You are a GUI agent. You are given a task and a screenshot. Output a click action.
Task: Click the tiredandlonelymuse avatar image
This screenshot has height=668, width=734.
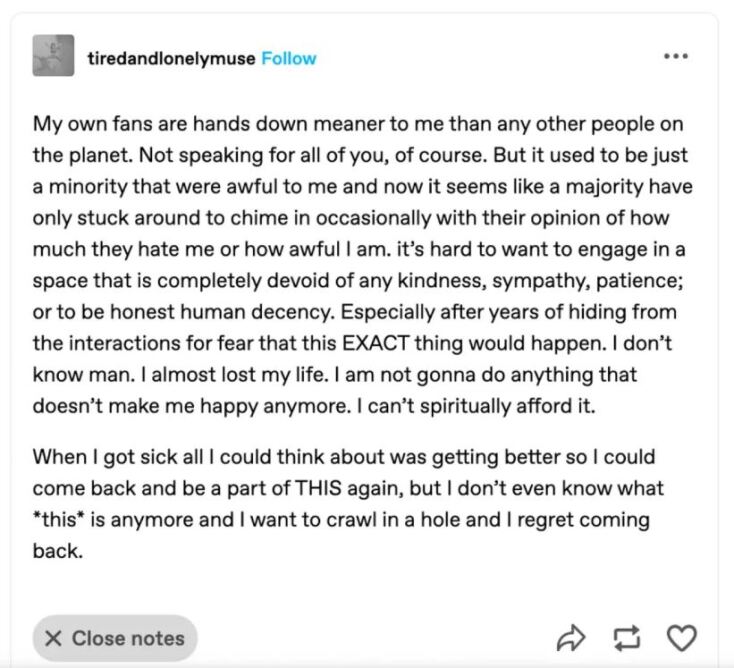click(x=53, y=56)
